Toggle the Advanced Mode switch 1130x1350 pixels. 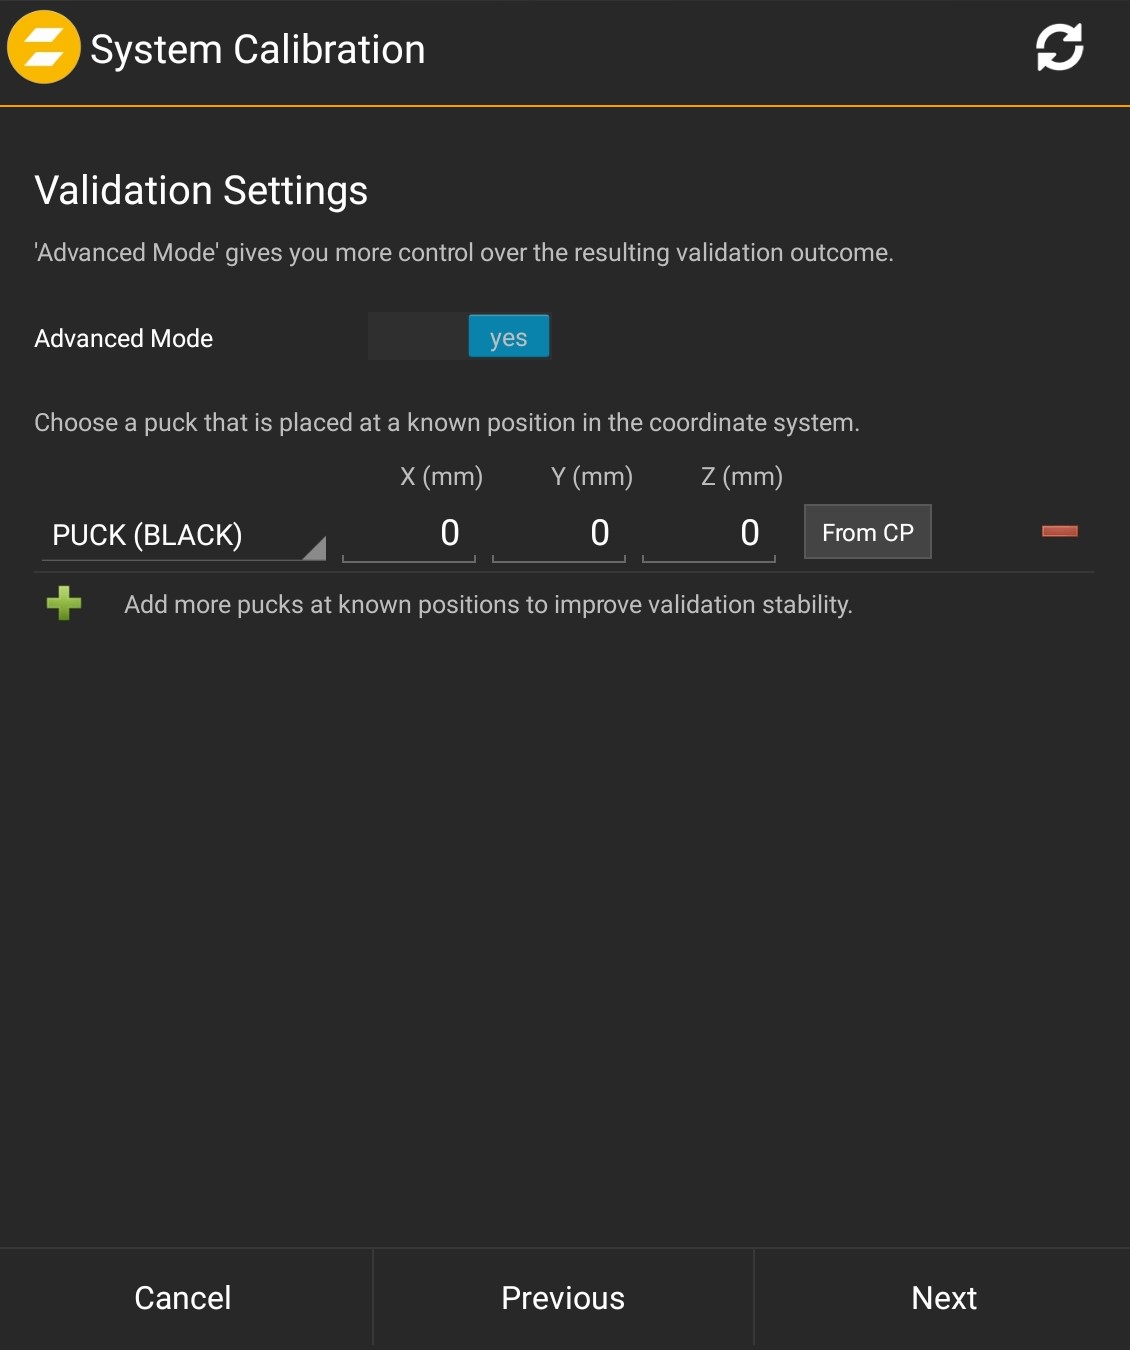tap(459, 337)
